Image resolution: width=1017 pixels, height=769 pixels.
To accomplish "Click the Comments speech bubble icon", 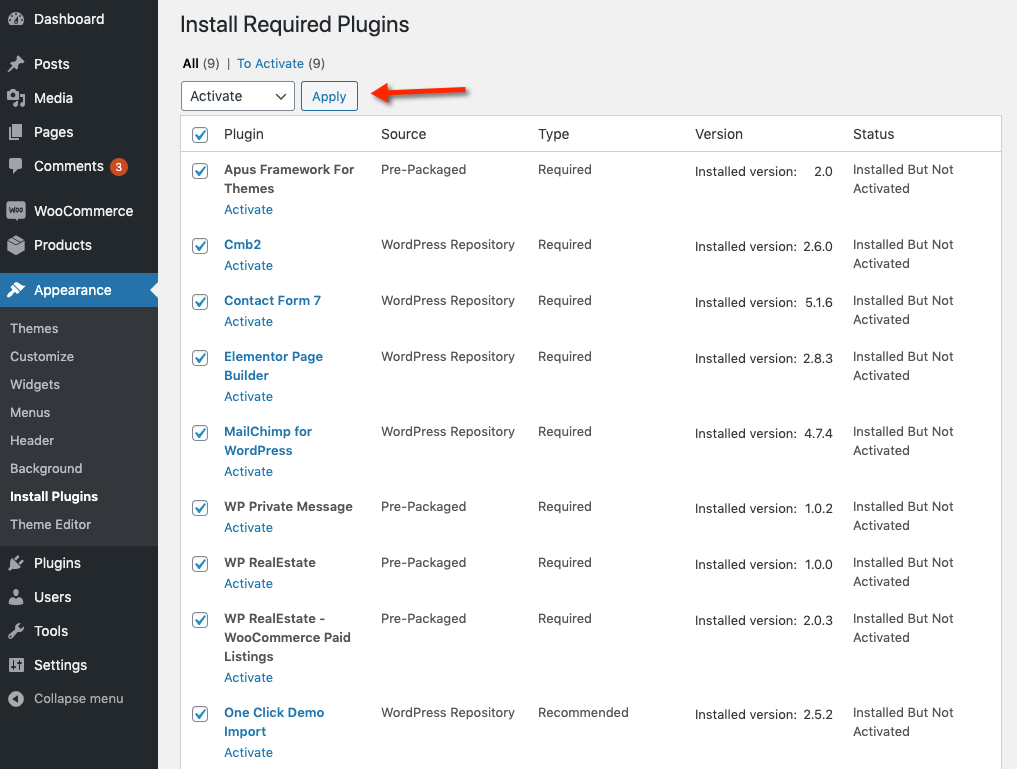I will click(x=16, y=166).
